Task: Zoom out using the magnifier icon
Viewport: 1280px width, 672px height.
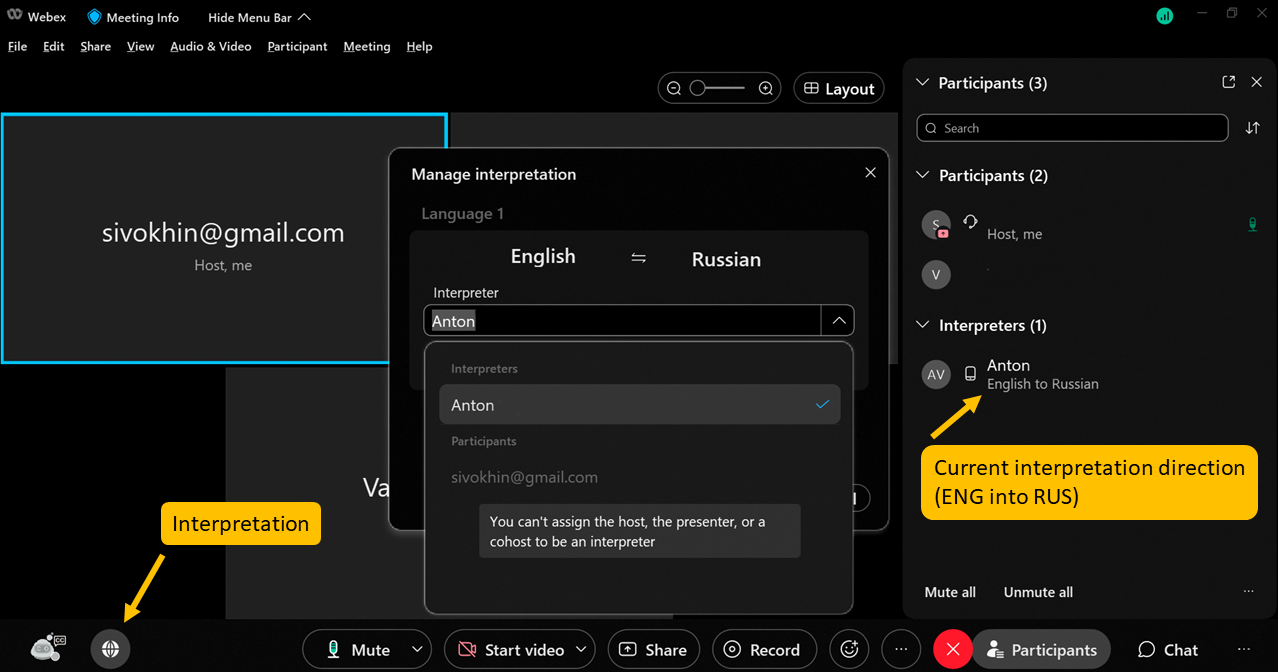Action: 674,88
